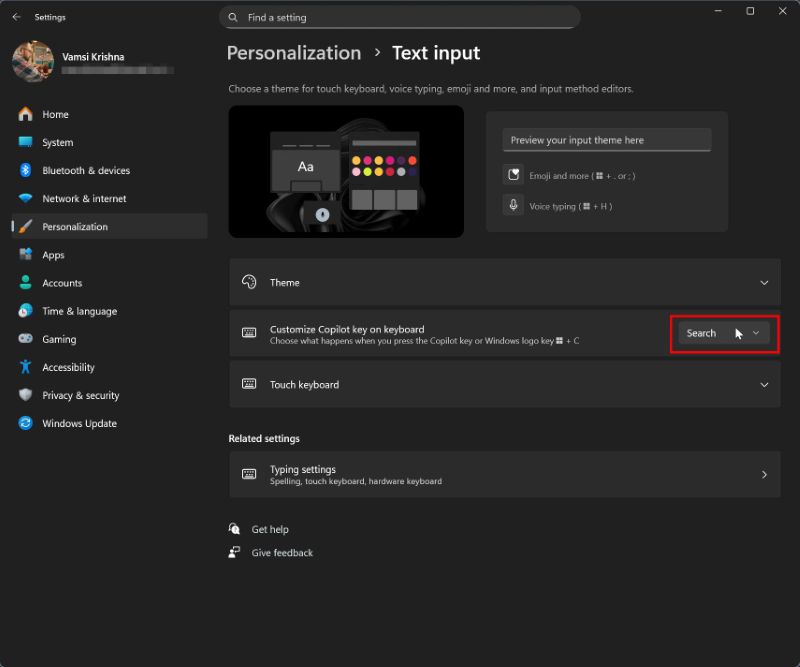Click the Gaming icon in sidebar
The image size is (800, 667).
(x=25, y=340)
